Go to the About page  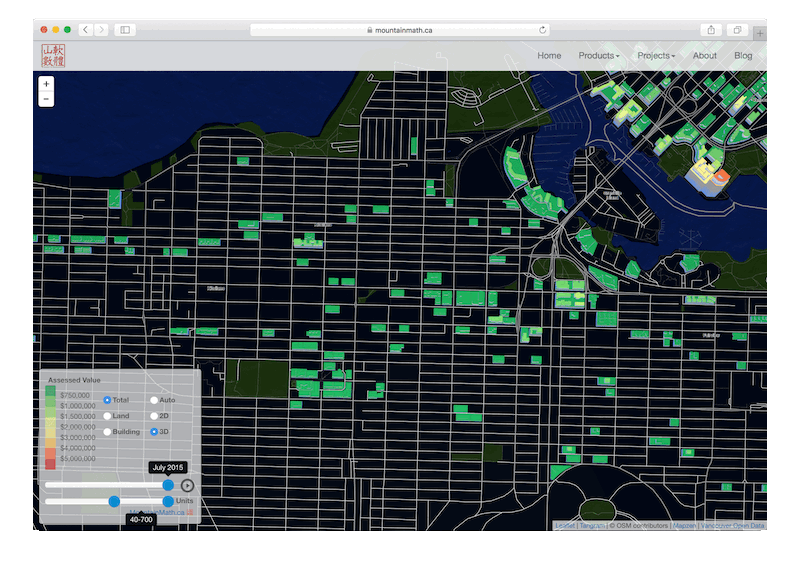[704, 56]
